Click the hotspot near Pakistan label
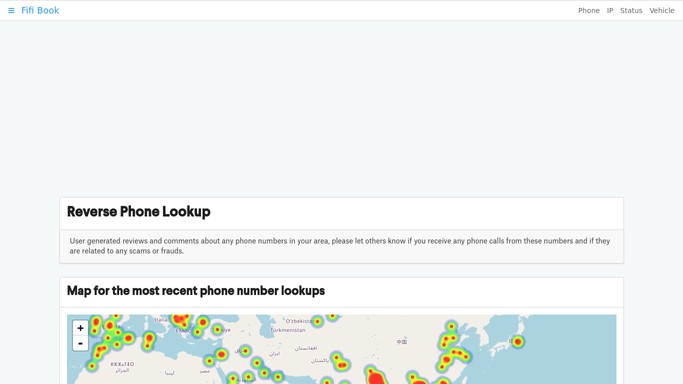Viewport: 683px width, 384px height. [x=340, y=362]
